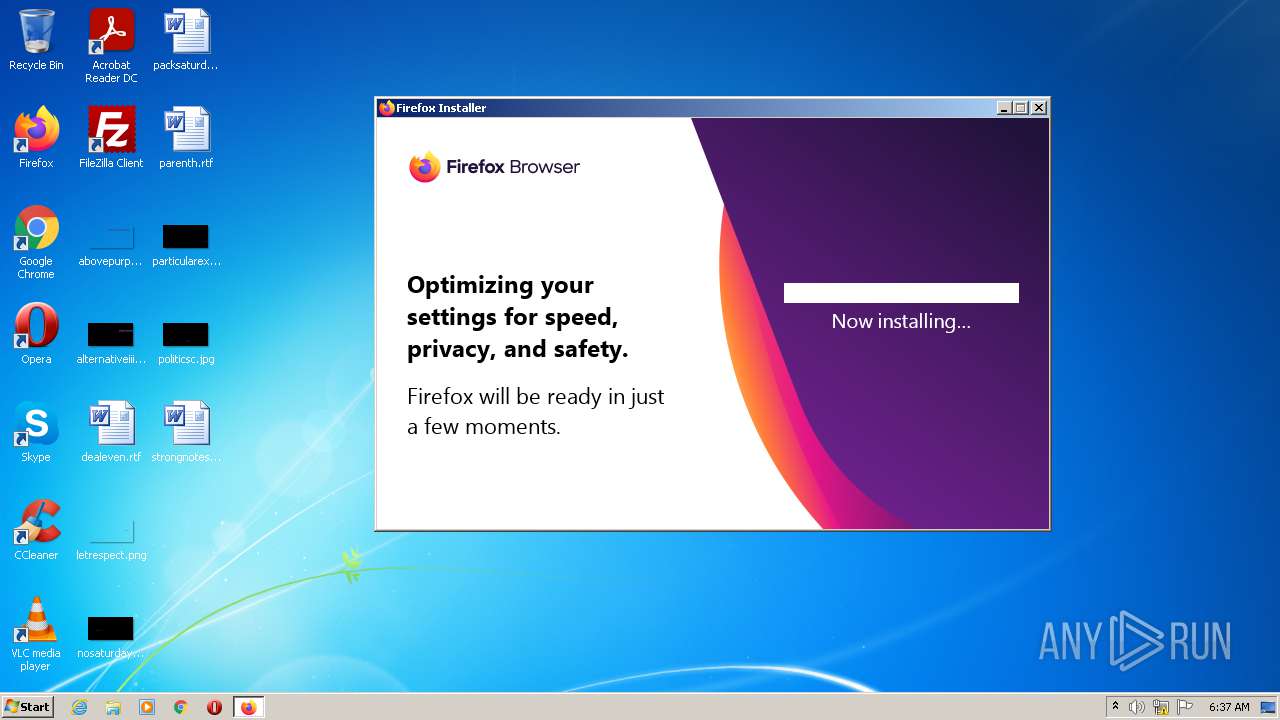This screenshot has width=1280, height=720.
Task: Select the dealeven.rtf document icon
Action: [x=111, y=432]
